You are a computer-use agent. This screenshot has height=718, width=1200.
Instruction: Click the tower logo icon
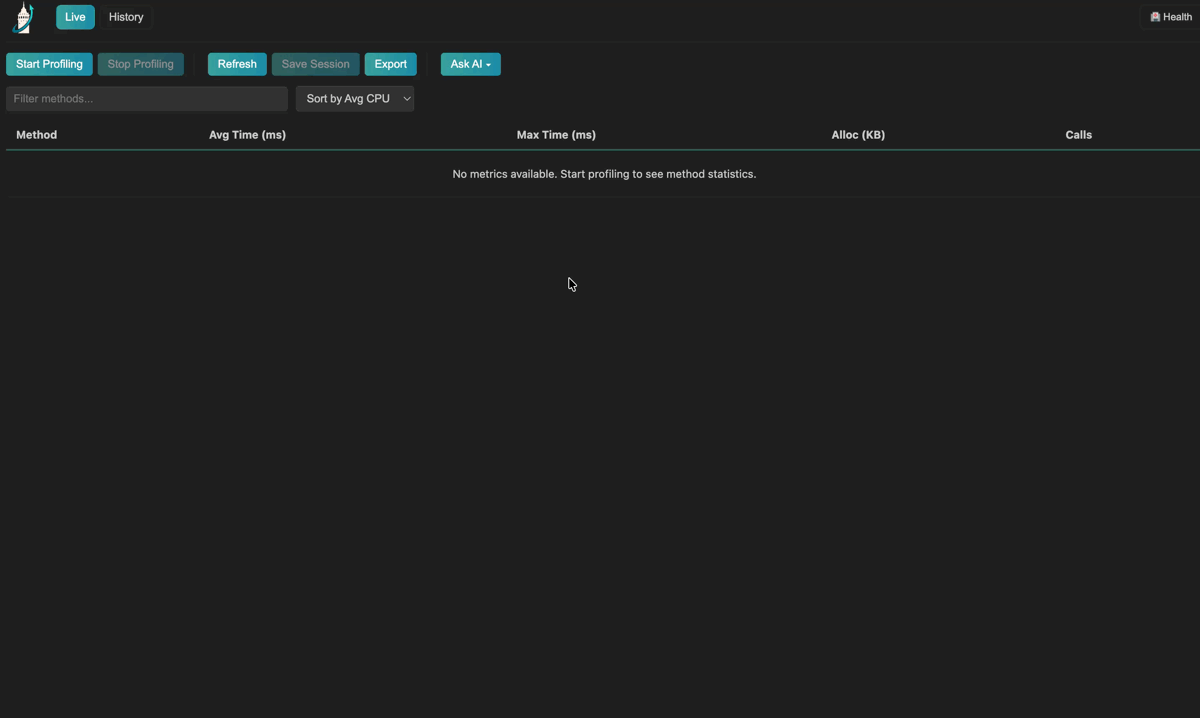point(22,17)
